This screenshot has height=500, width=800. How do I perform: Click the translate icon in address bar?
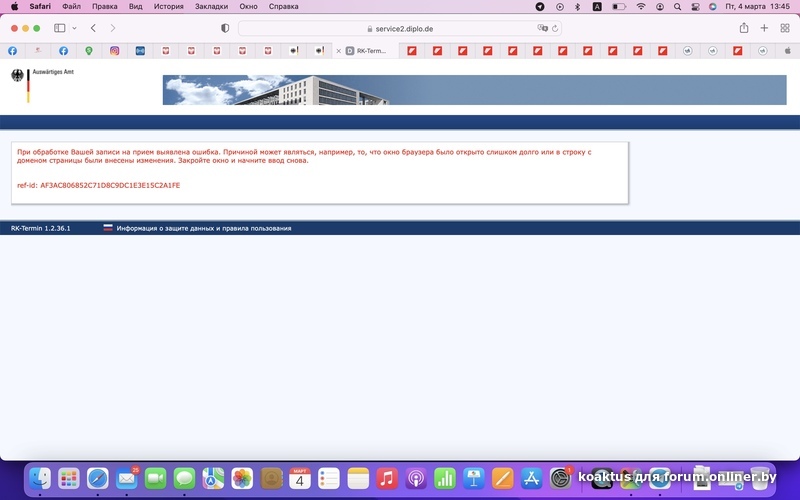tap(542, 28)
